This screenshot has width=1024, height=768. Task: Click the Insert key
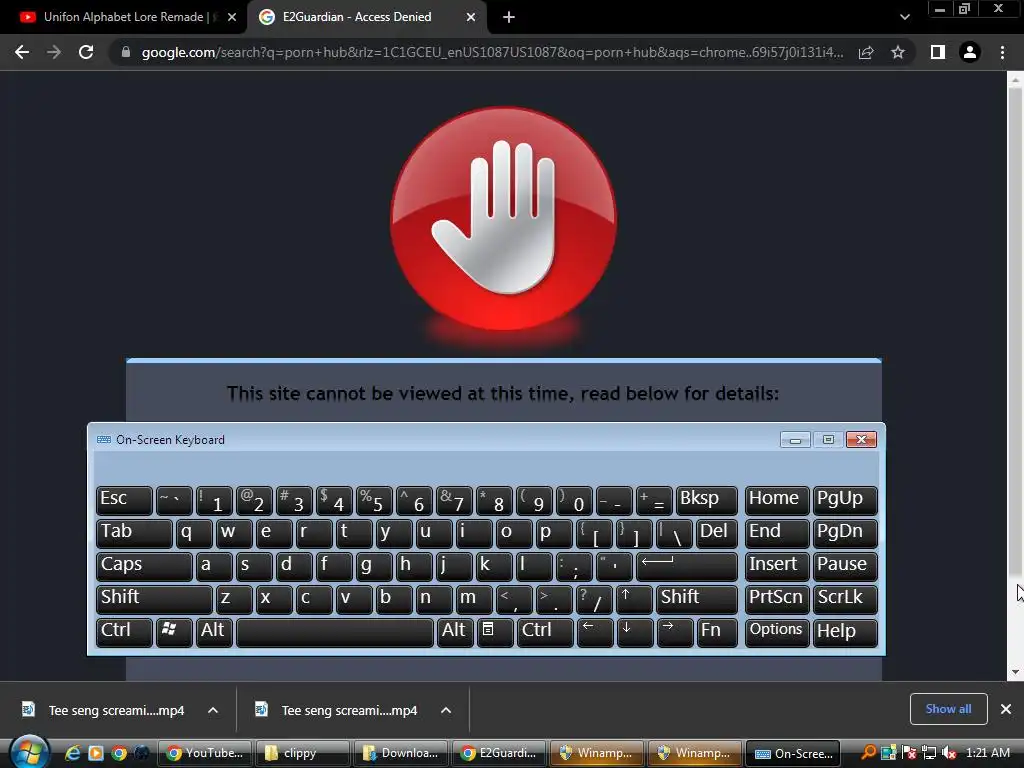pyautogui.click(x=776, y=566)
